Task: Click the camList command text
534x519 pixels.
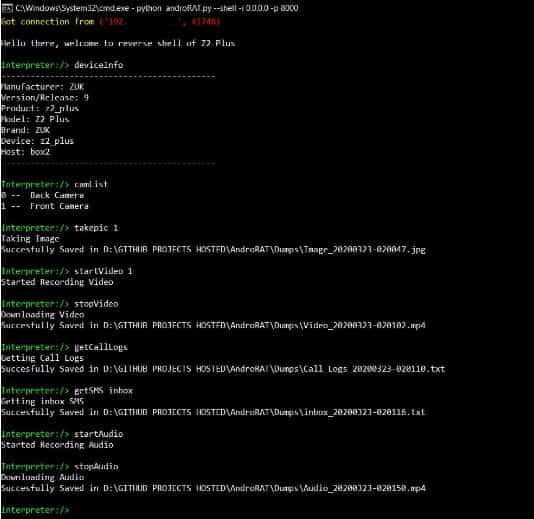Action: click(x=91, y=184)
